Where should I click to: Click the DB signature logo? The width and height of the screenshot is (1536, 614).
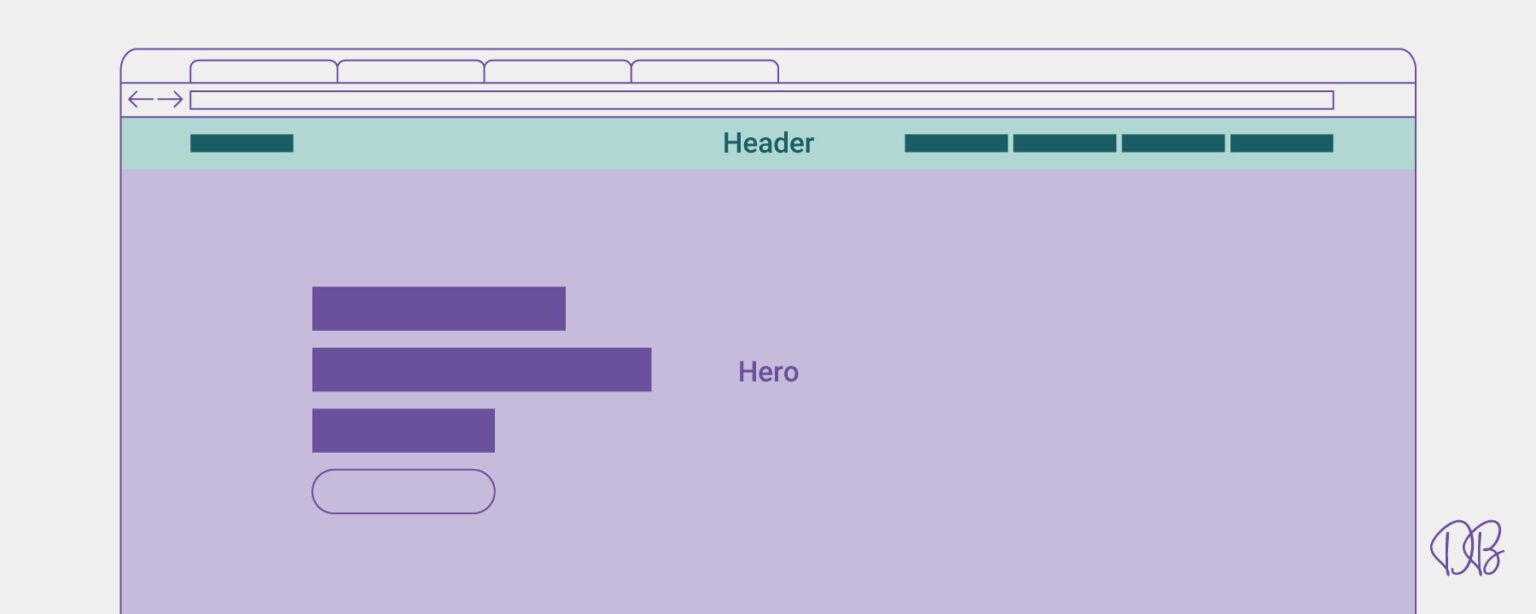tap(1467, 548)
